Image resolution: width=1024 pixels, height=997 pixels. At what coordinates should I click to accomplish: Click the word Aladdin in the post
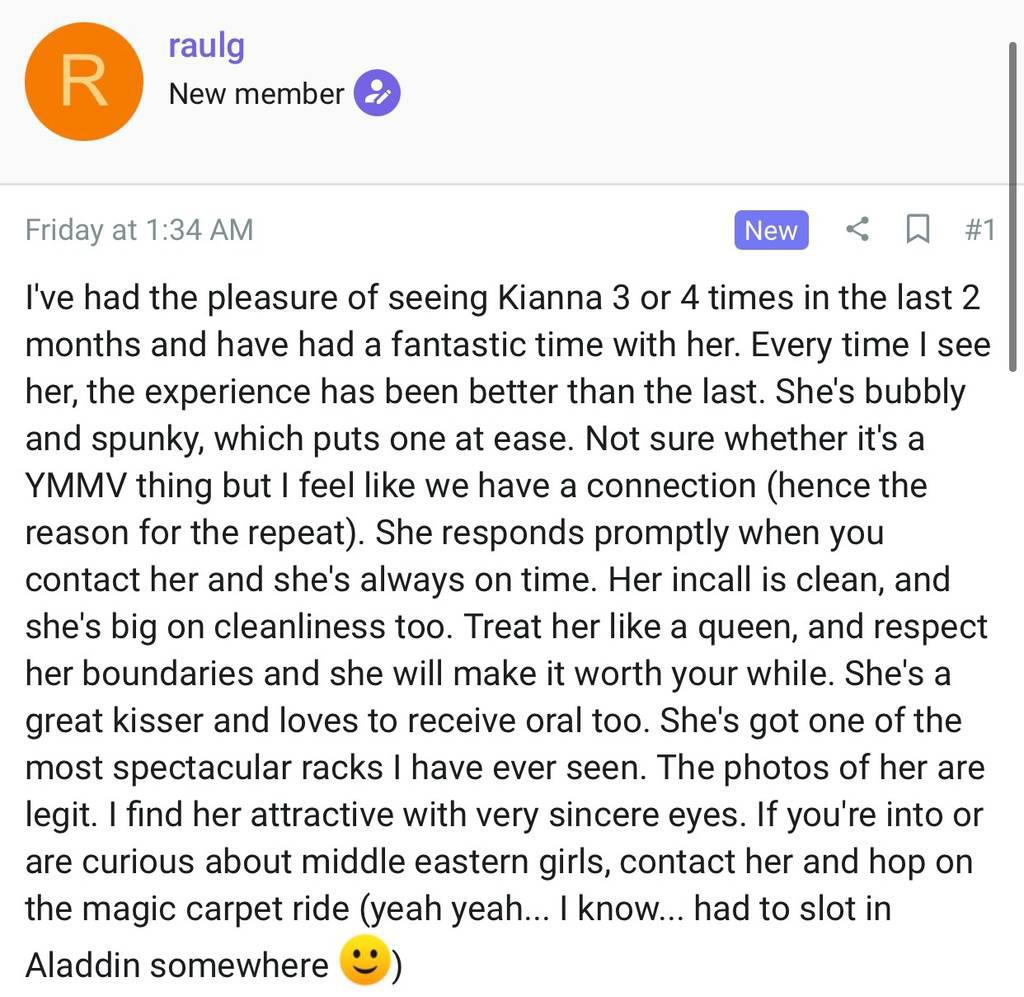coord(83,965)
